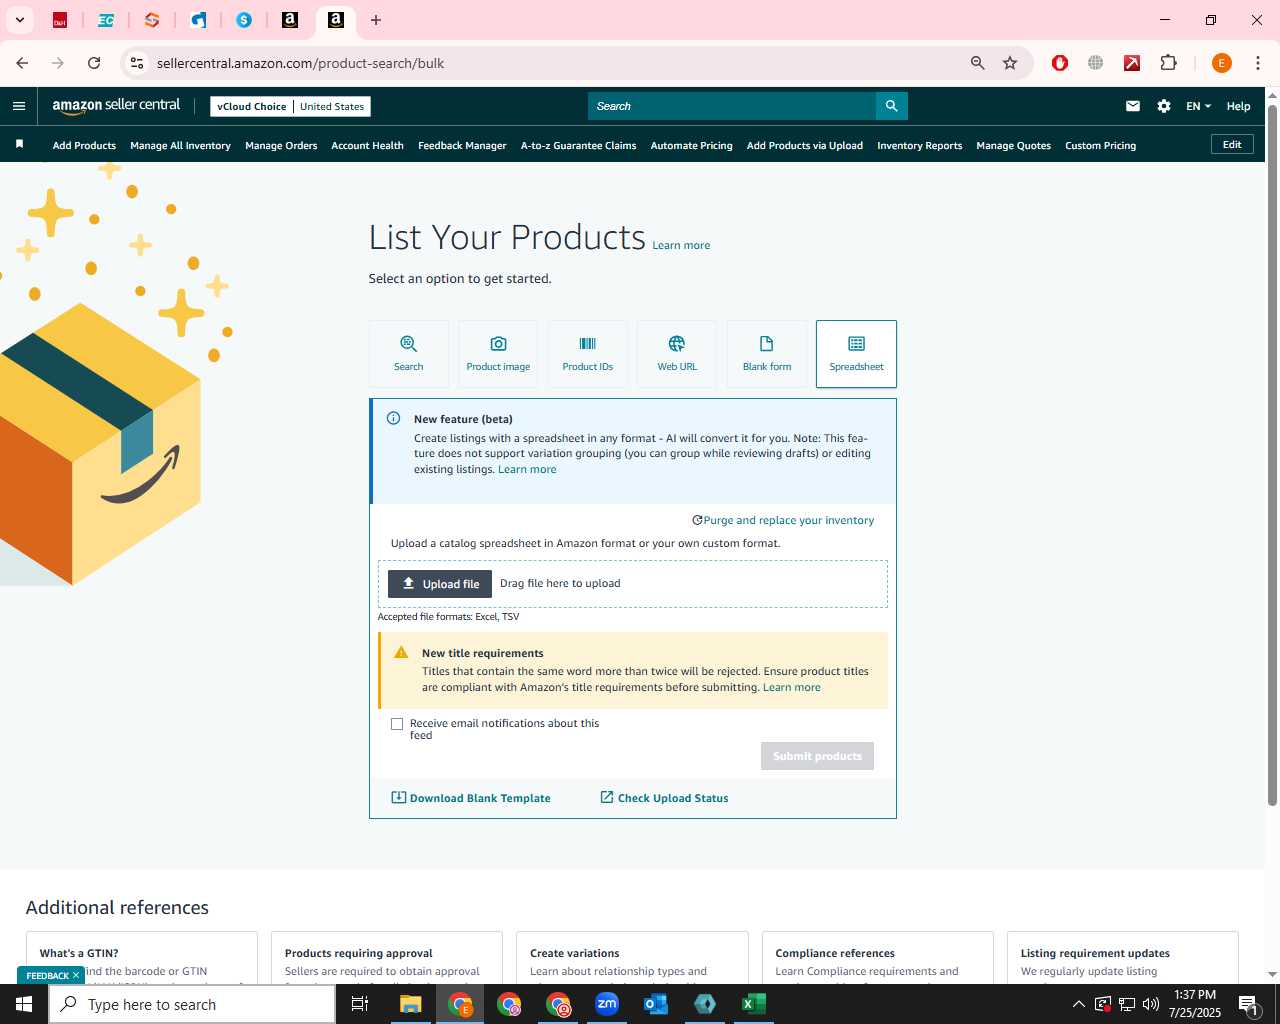Bookmark this page with star icon
Screen dimensions: 1280x1024
[x=1010, y=63]
